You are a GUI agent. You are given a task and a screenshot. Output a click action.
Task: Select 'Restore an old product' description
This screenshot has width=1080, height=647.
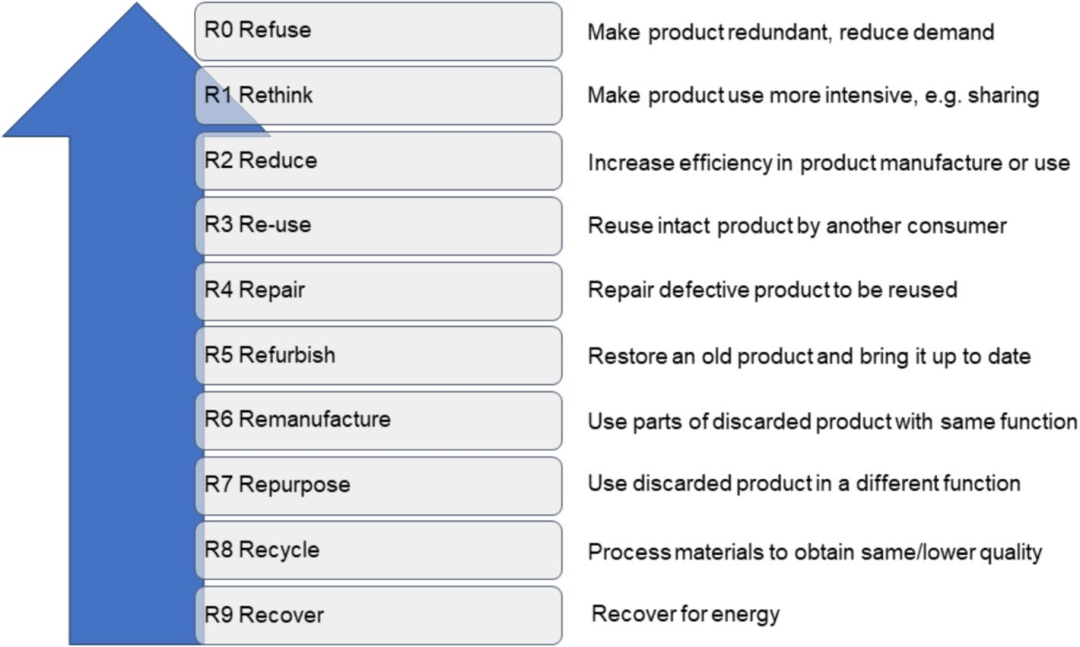(x=808, y=356)
